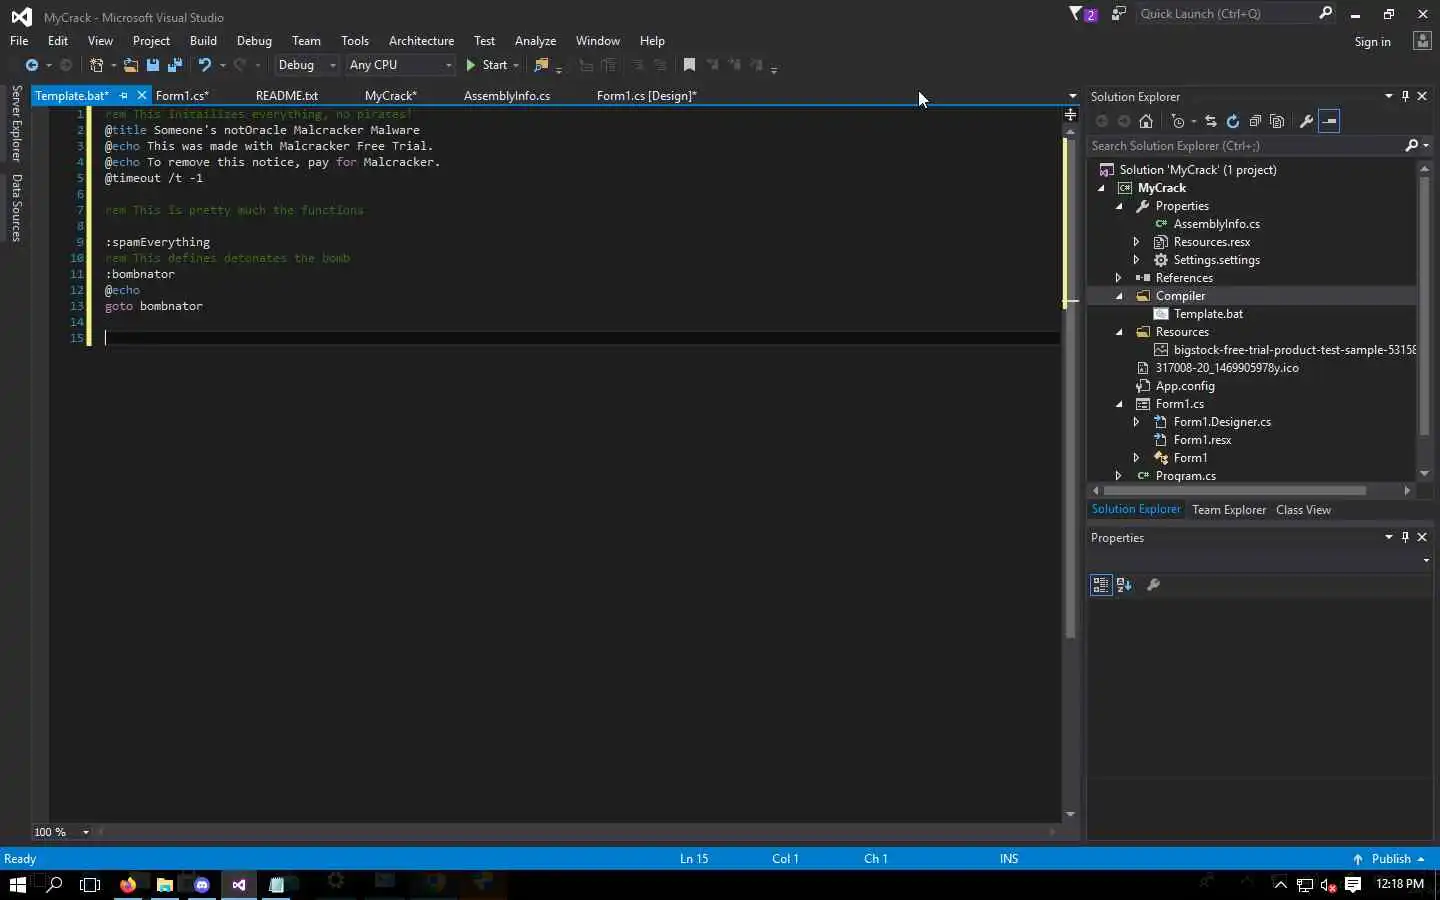Image resolution: width=1440 pixels, height=900 pixels.
Task: Open Firefox from the taskbar
Action: [x=128, y=885]
